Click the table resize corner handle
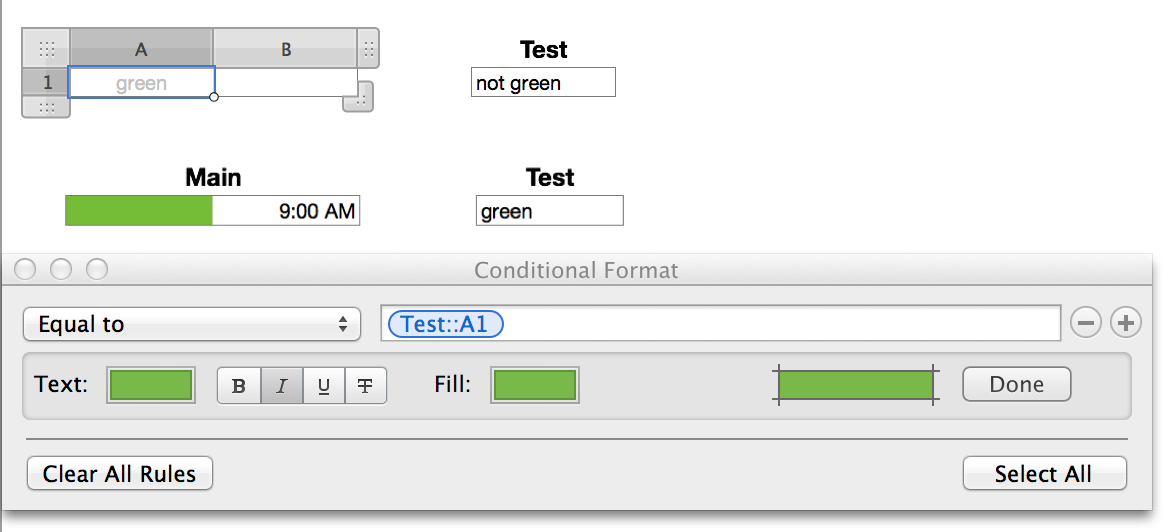The image size is (1168, 532). tap(358, 98)
